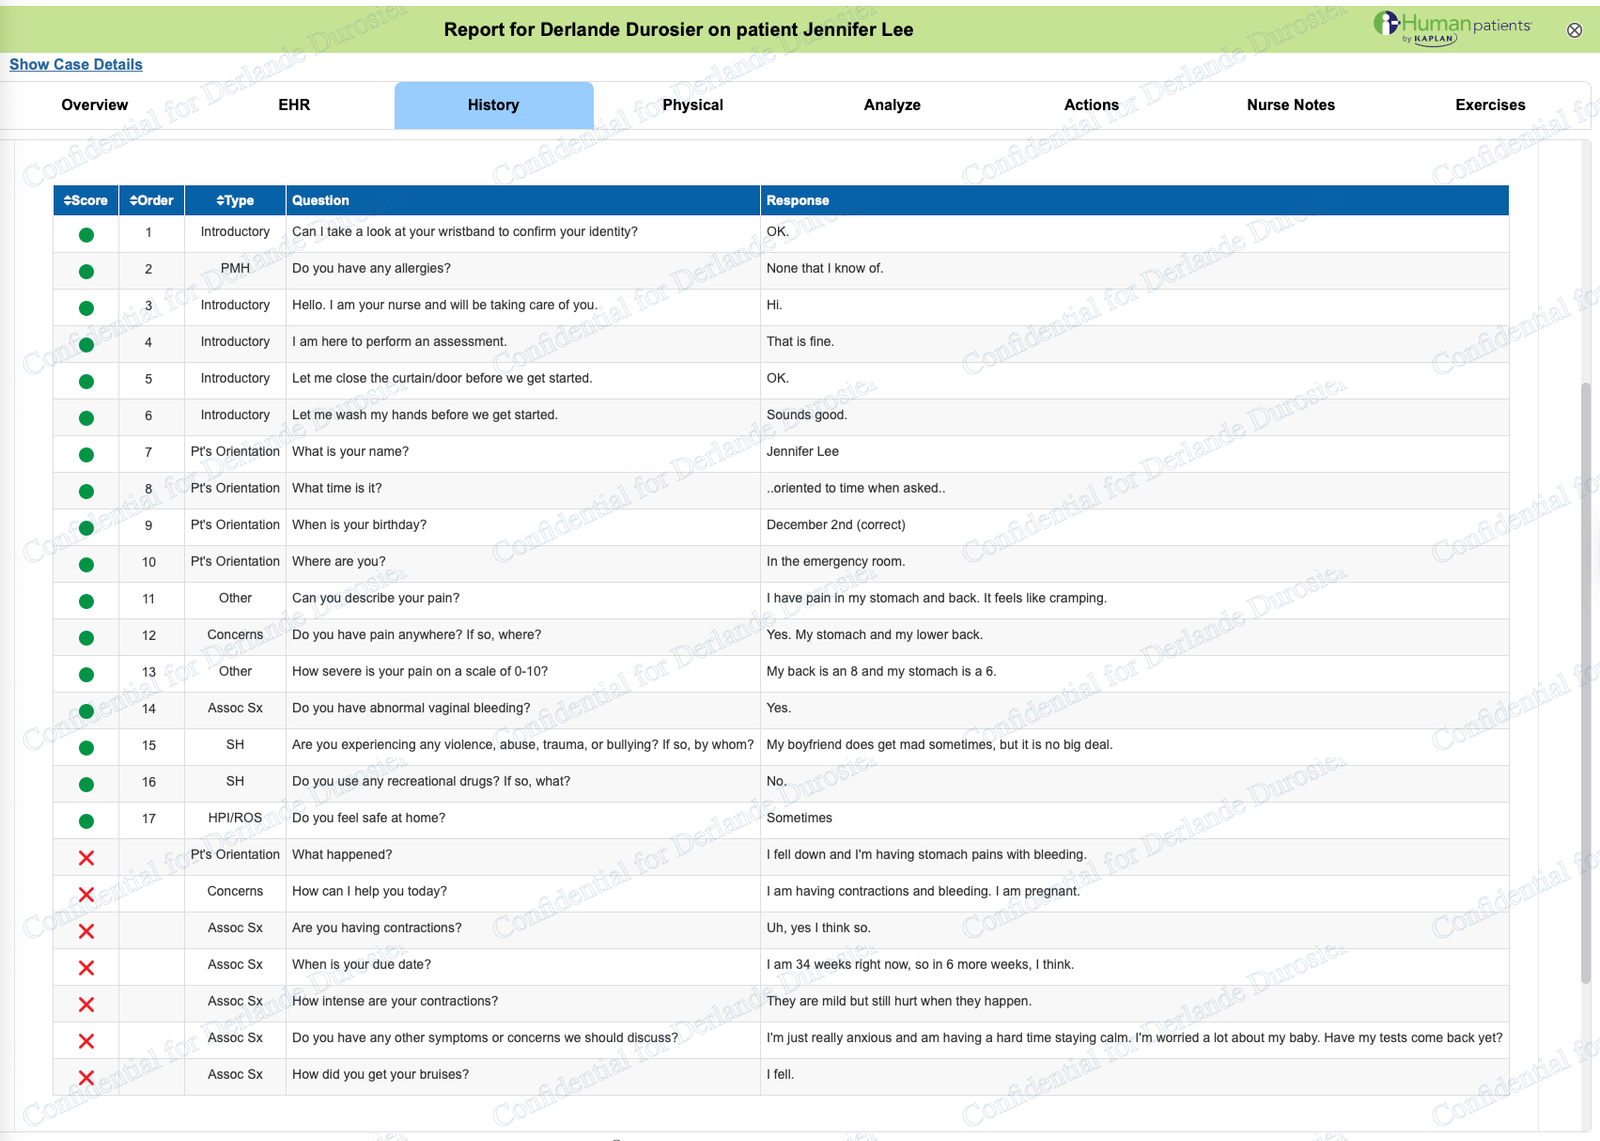Click the response 'Jennifer Lee'
The width and height of the screenshot is (1600, 1141).
[803, 451]
